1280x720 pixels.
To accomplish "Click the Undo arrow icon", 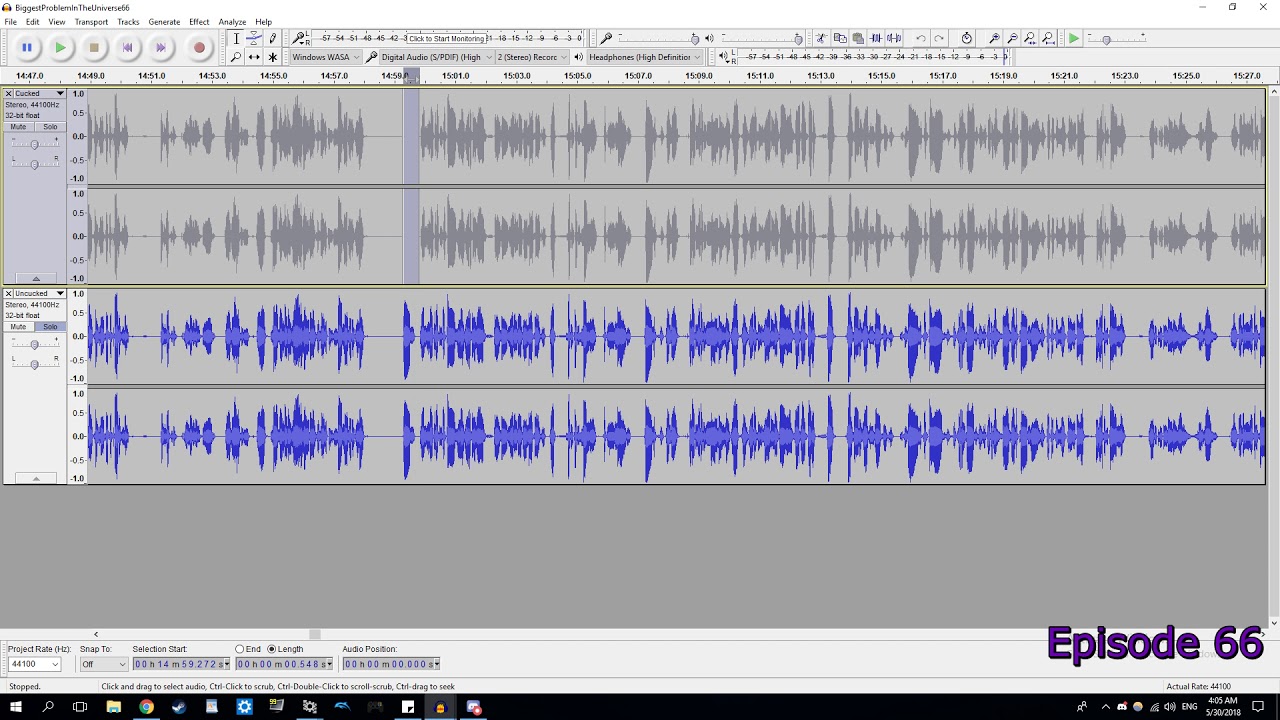I will point(920,39).
